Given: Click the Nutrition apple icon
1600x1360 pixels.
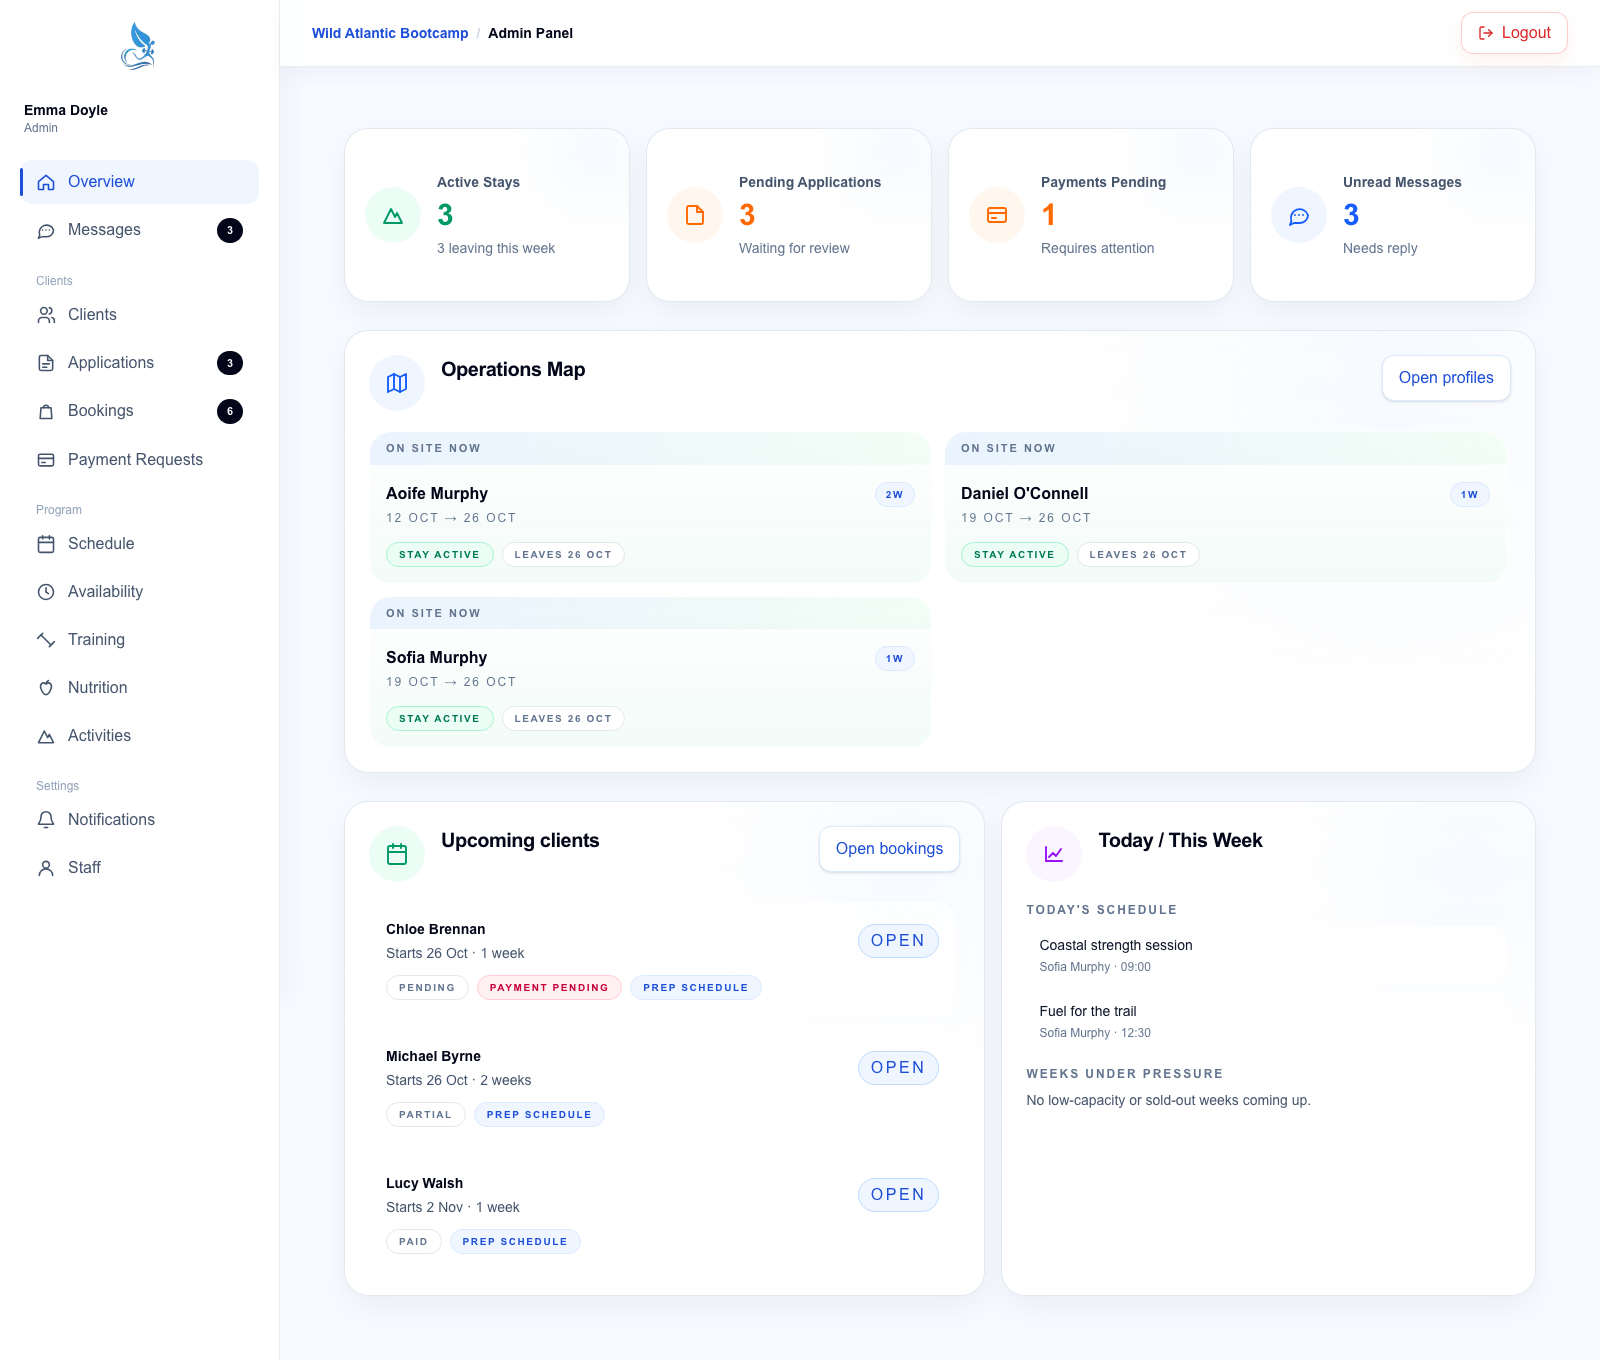Looking at the screenshot, I should coord(46,688).
